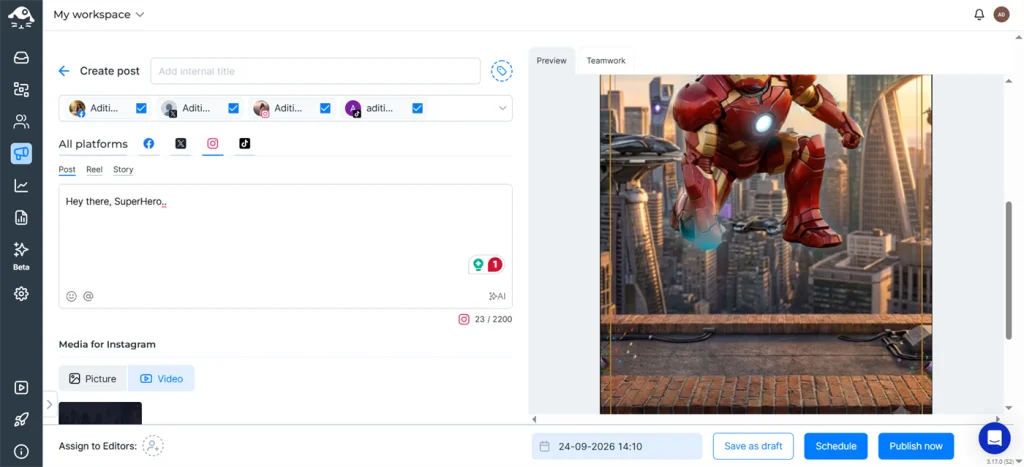Select the Story type tab
Screen dimensions: 1024x467
(123, 169)
